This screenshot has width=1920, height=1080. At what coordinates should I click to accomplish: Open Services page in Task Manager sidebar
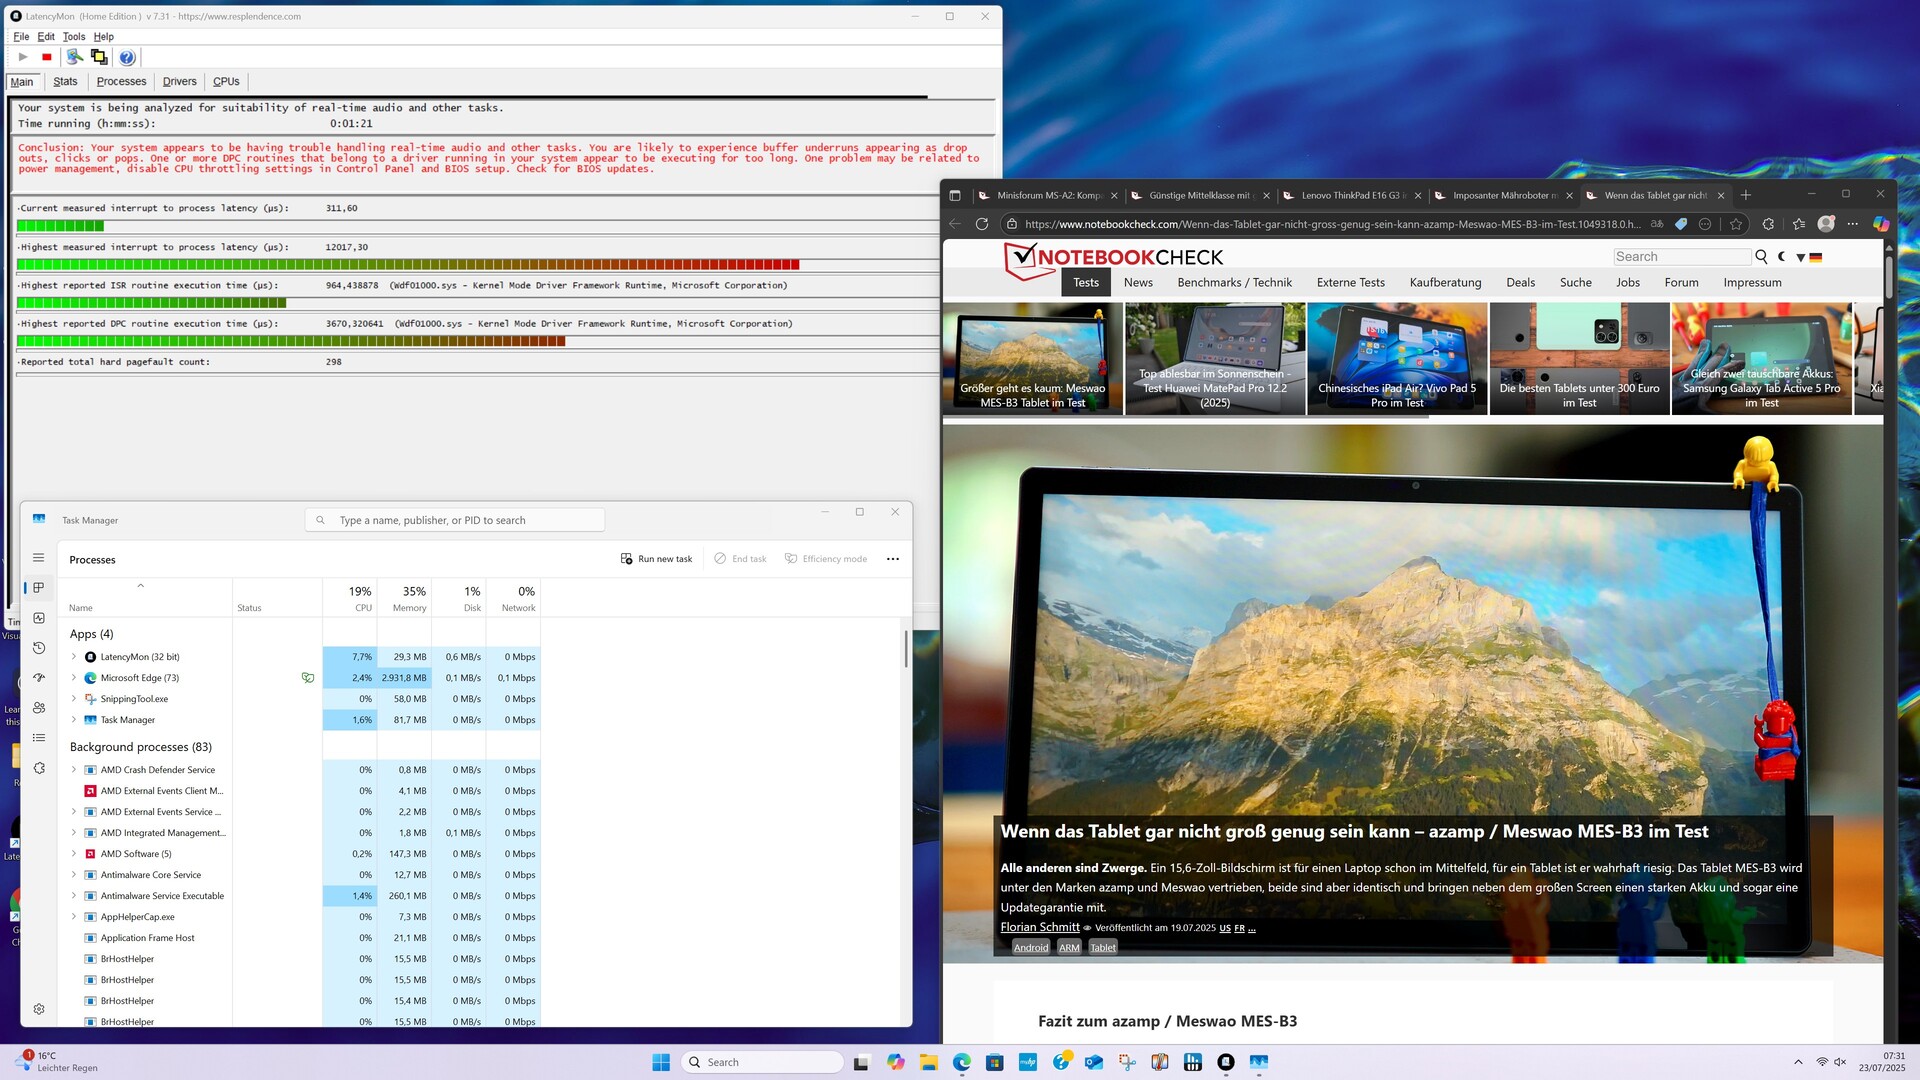[39, 768]
